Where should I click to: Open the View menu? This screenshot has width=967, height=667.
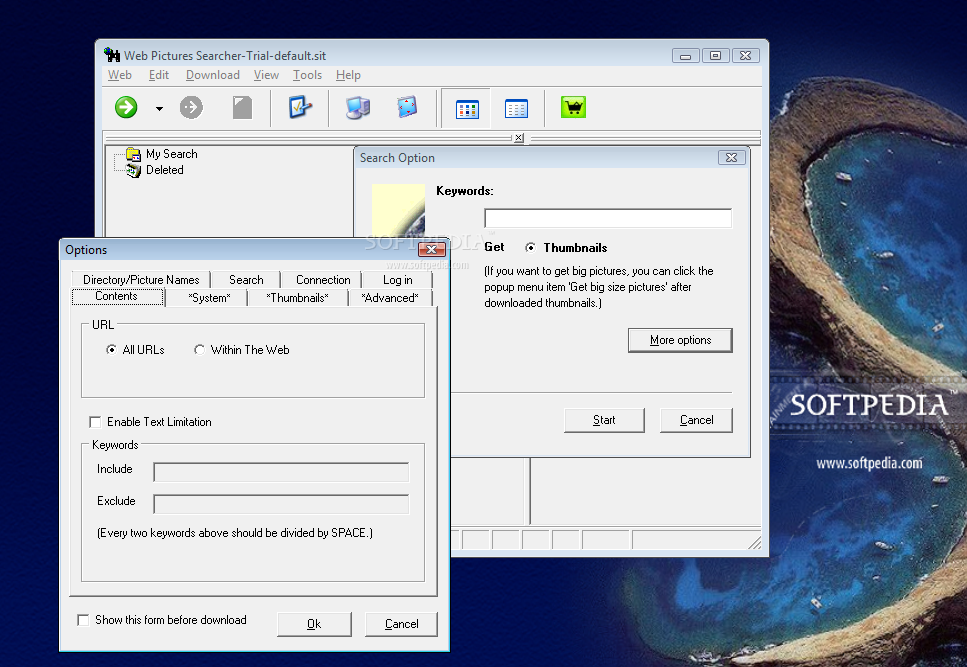(x=266, y=75)
